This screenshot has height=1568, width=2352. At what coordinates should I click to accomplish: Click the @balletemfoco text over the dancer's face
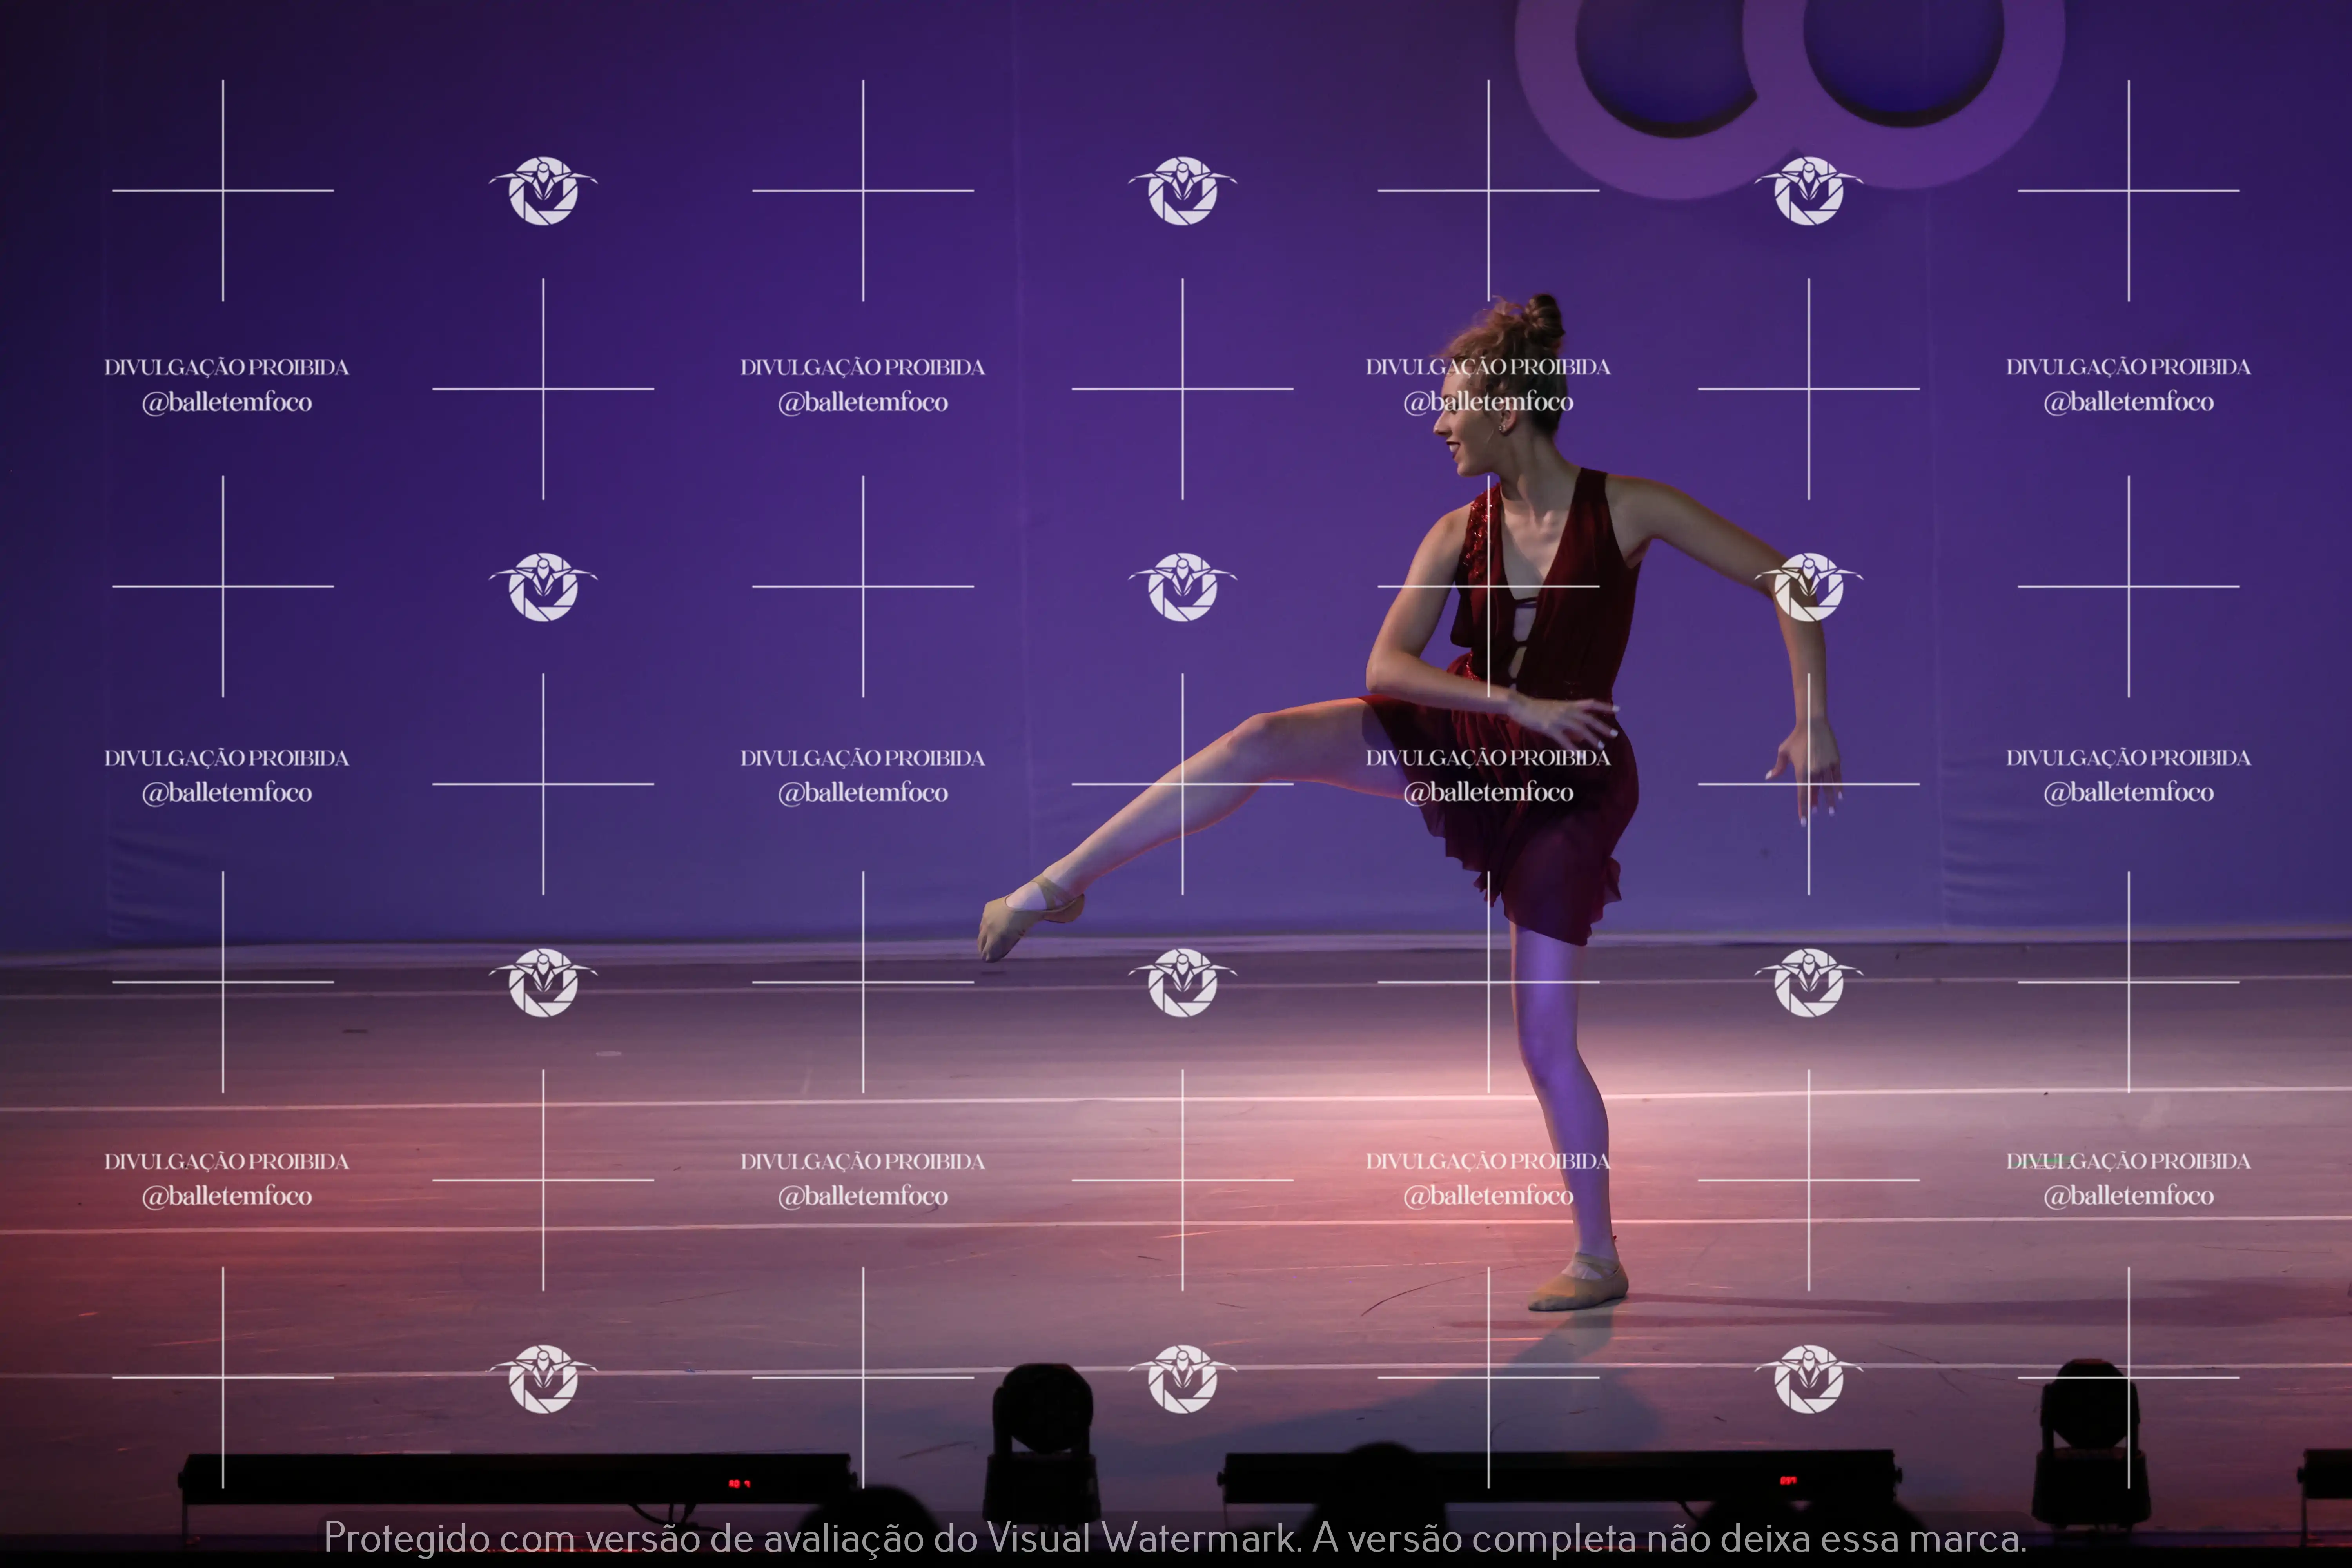pos(1488,402)
